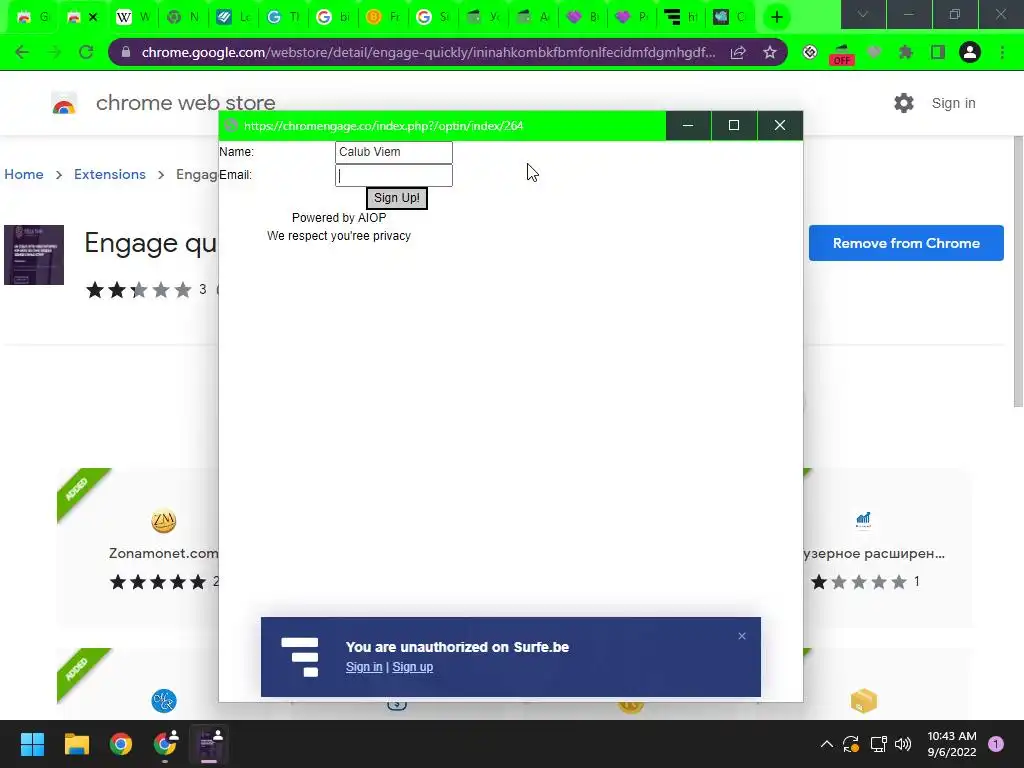Click the sync update tray icon
Screen dimensions: 1024x768
coord(851,744)
